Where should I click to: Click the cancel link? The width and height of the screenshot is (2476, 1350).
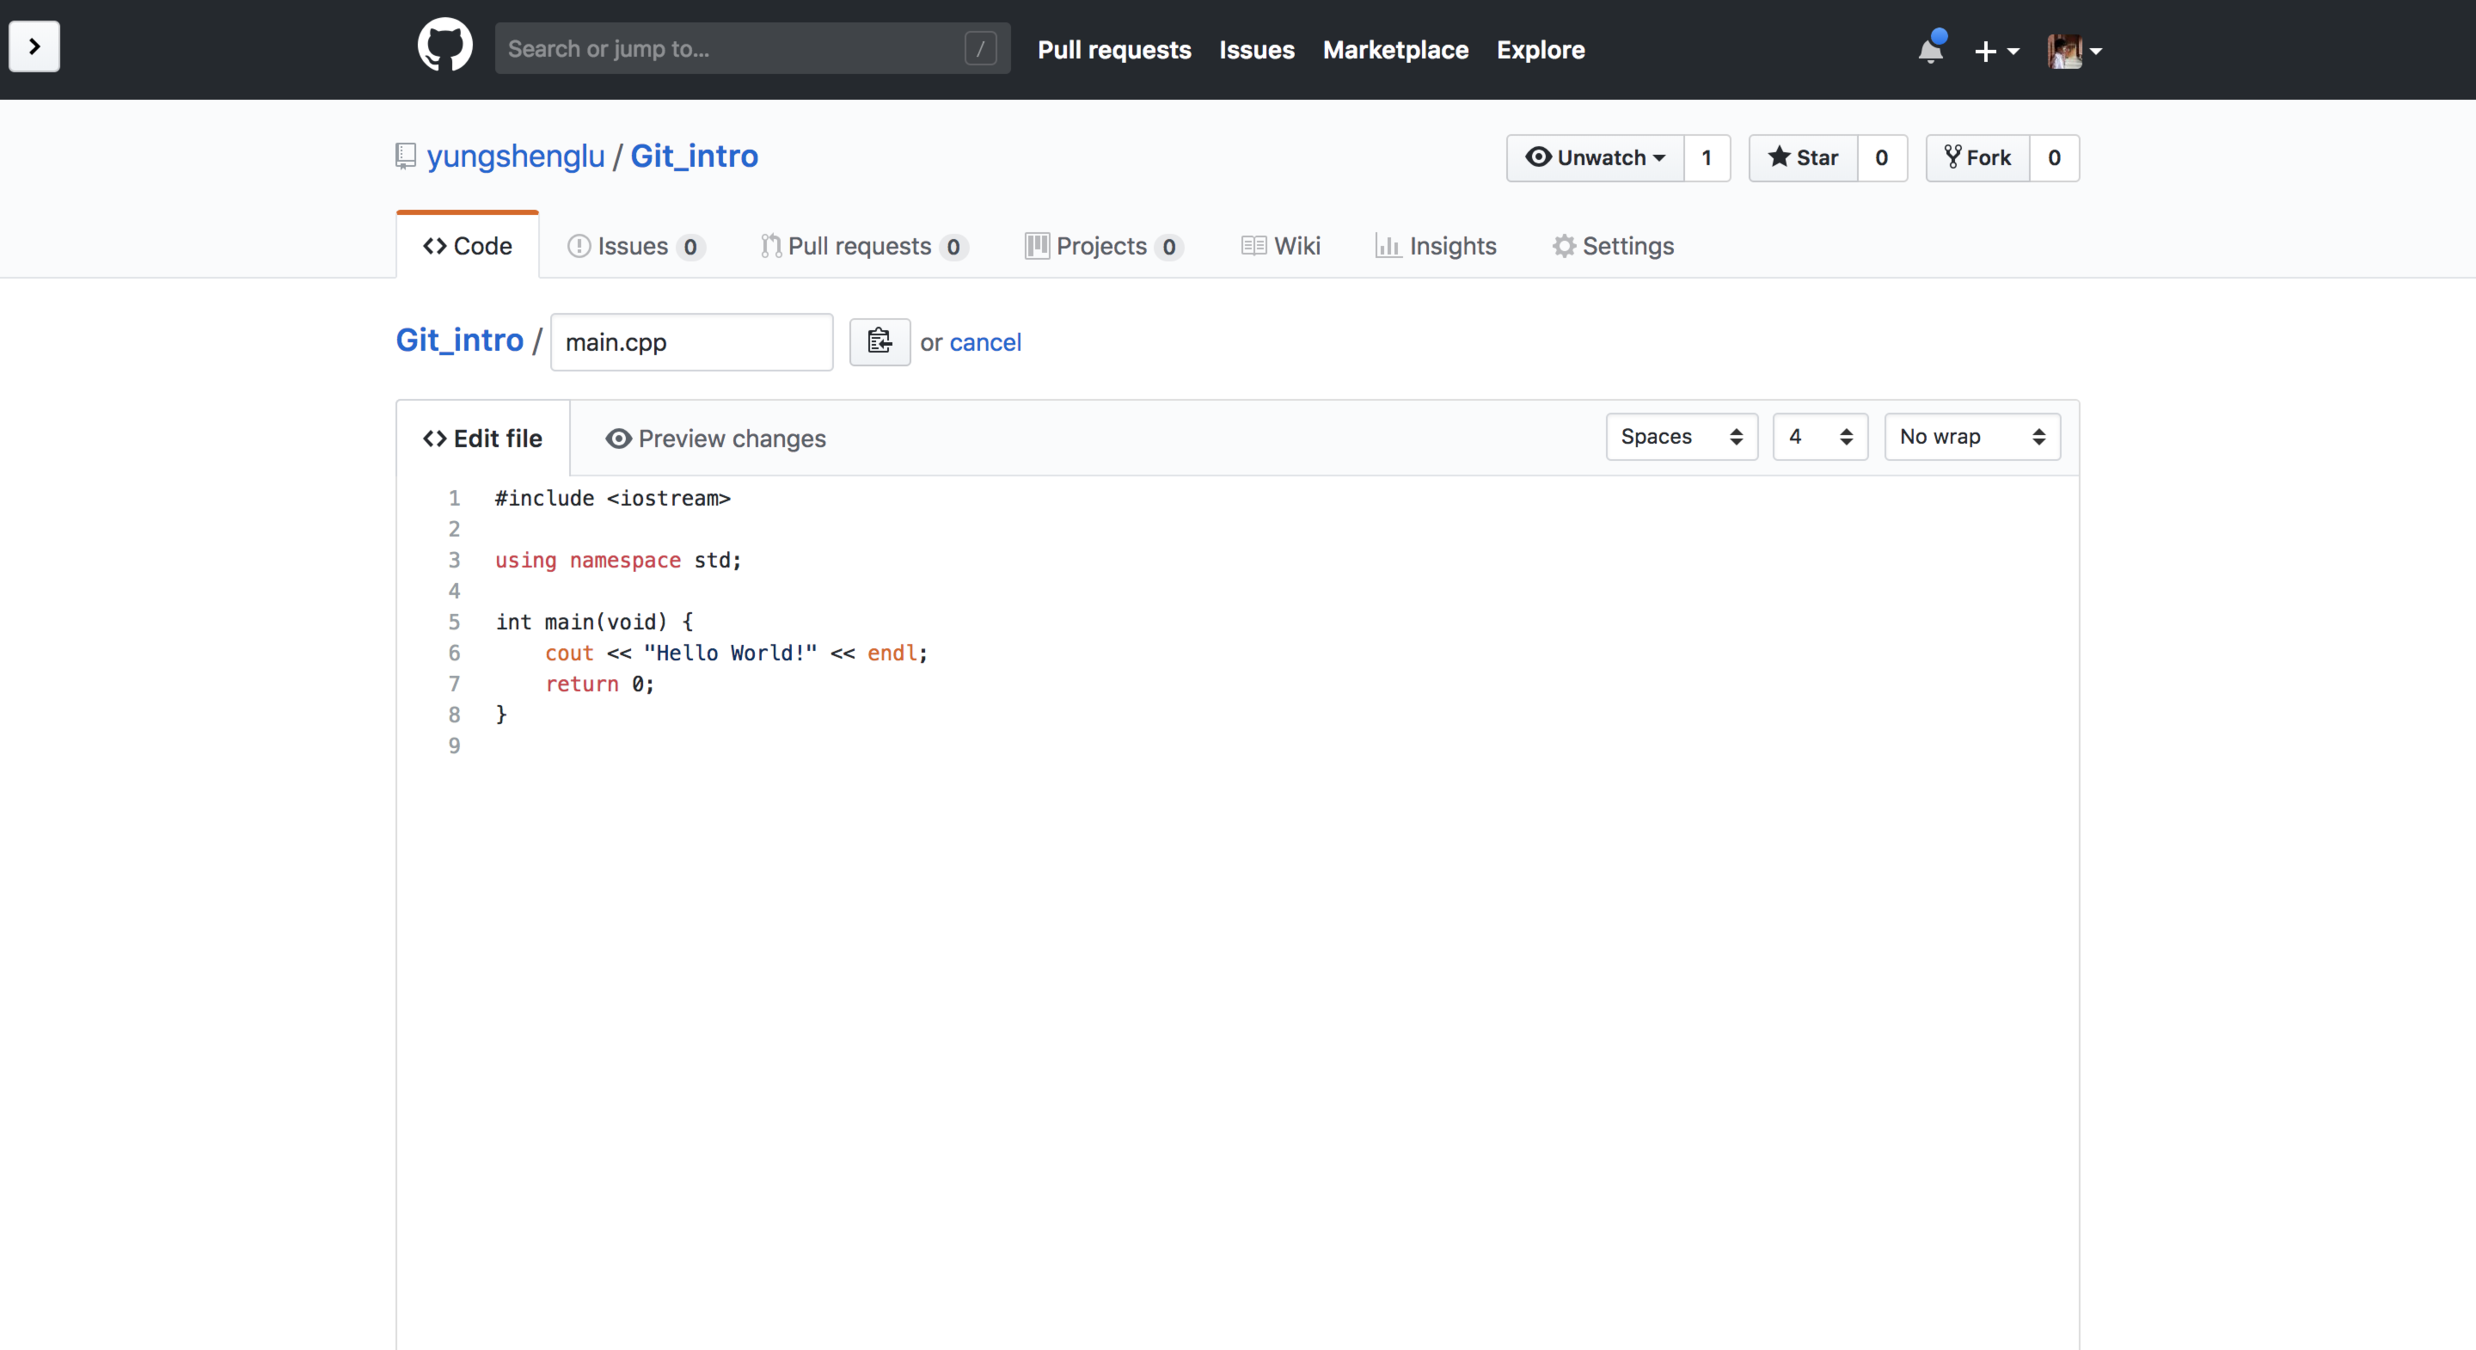[985, 342]
